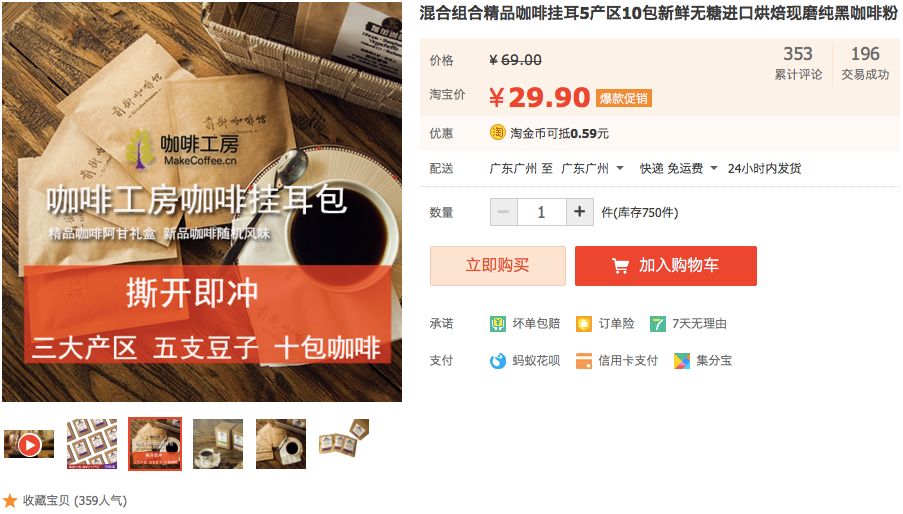
Task: Open the 广东广州 destination dropdown
Action: (x=593, y=169)
